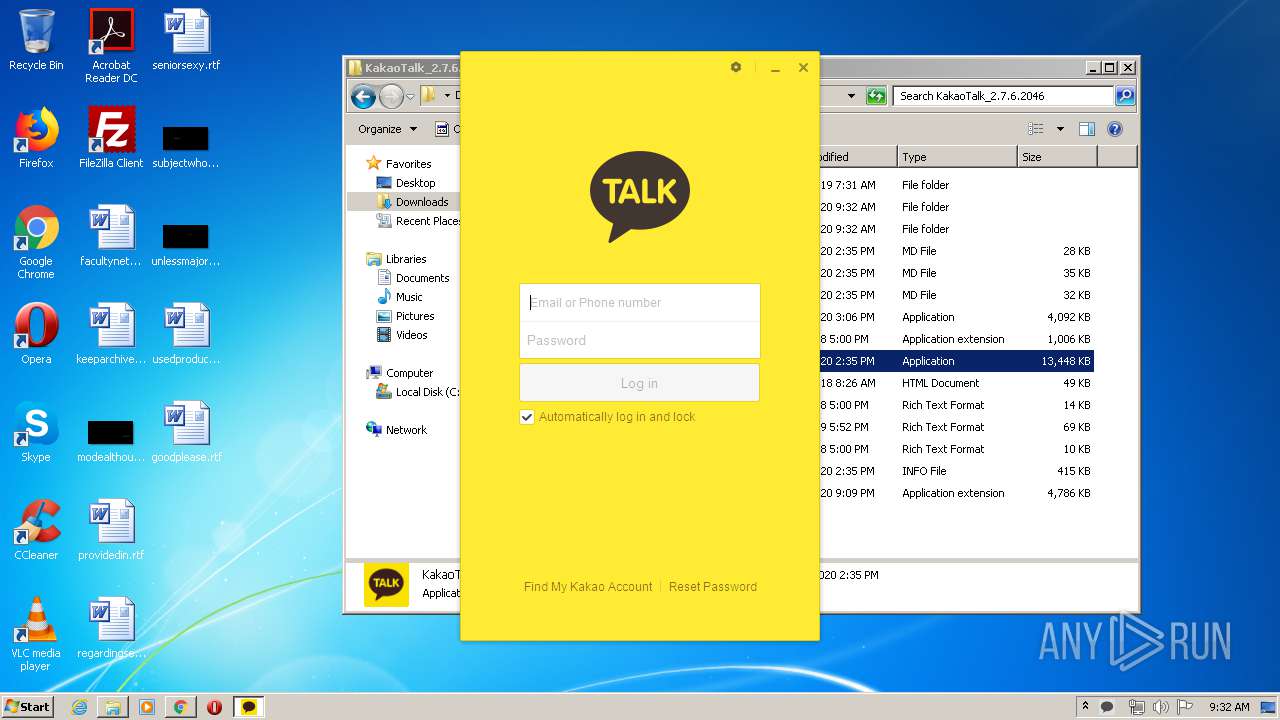The height and width of the screenshot is (720, 1280).
Task: Open Recycle Bin desktop icon
Action: (36, 40)
